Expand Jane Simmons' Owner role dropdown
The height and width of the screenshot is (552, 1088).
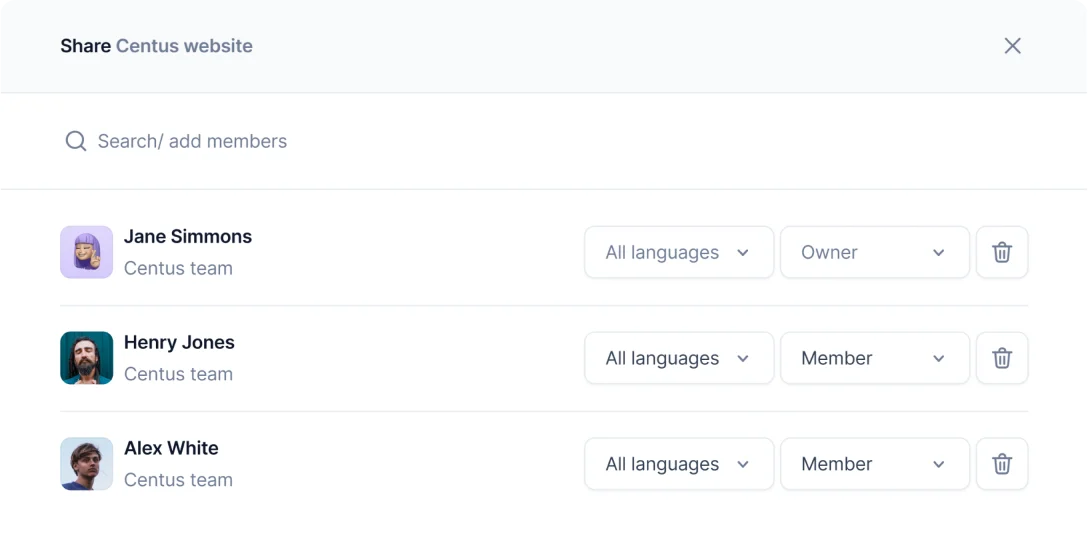pyautogui.click(x=874, y=253)
